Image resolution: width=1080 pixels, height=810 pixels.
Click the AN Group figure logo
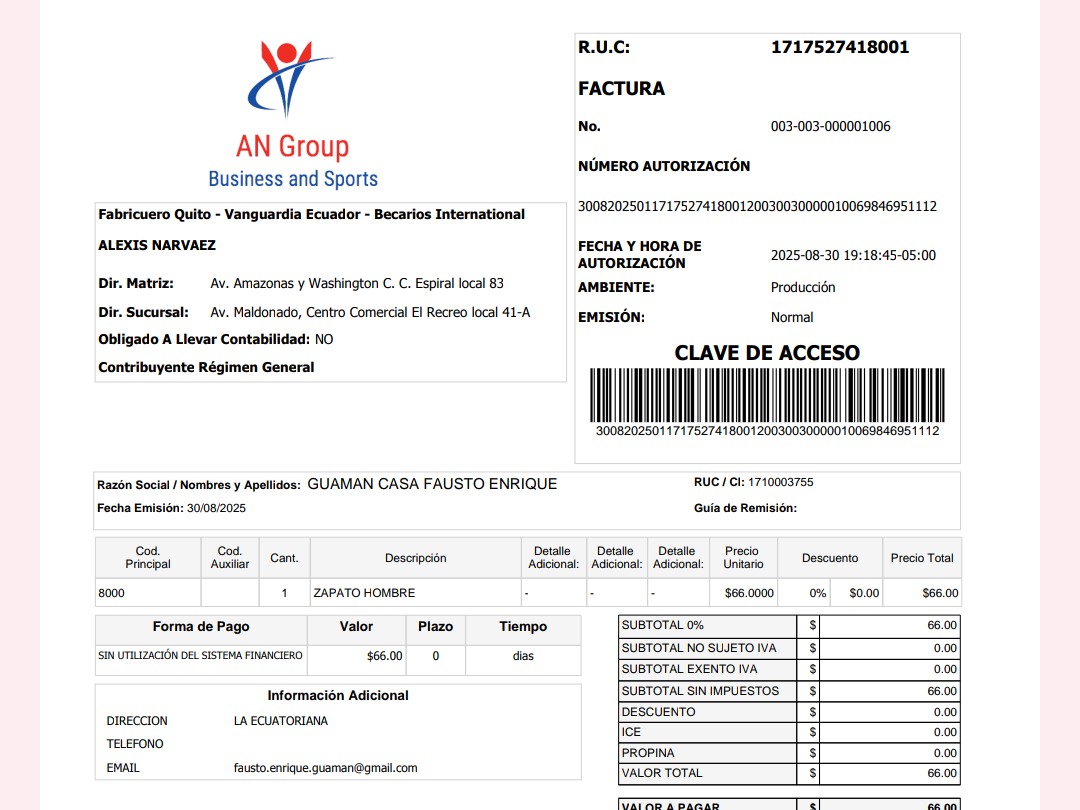(291, 79)
